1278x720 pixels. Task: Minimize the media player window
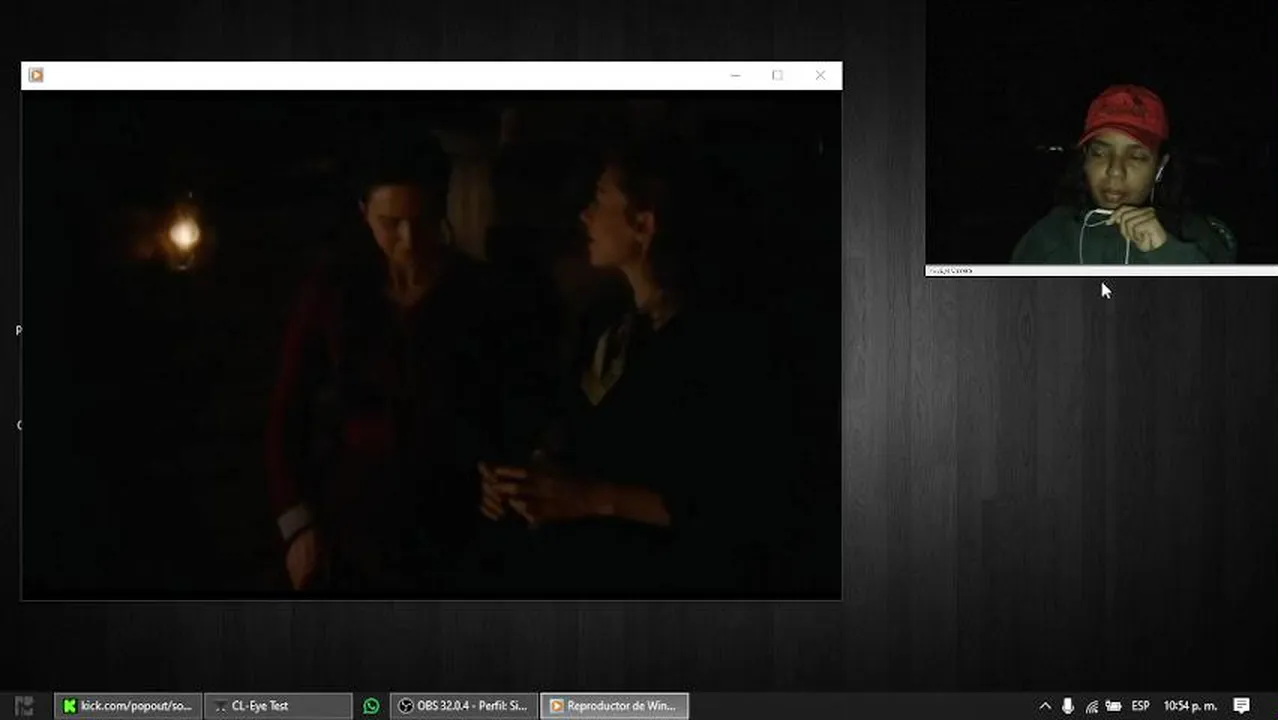735,75
